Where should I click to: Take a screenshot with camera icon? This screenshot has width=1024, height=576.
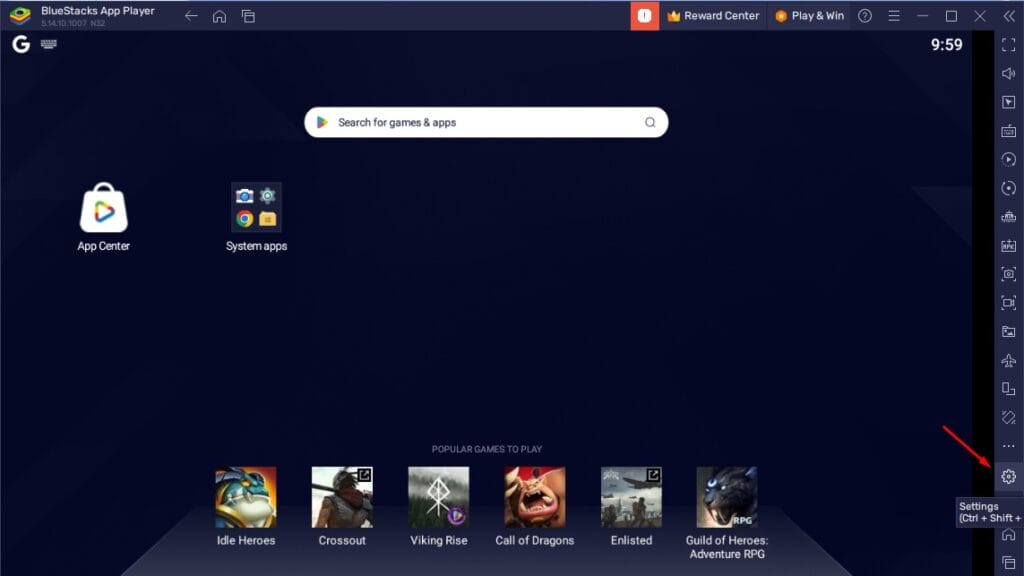(1008, 274)
